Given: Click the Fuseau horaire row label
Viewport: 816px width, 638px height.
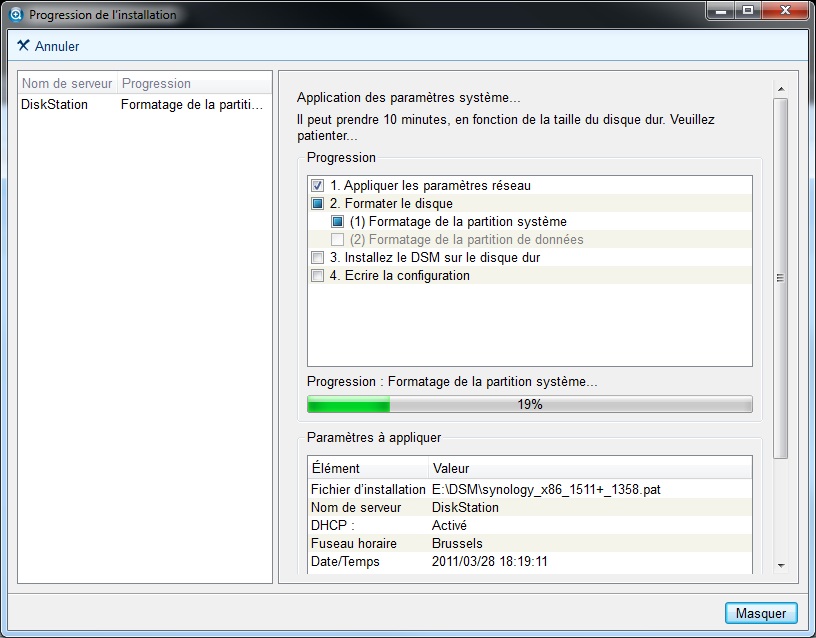Looking at the screenshot, I should click(x=354, y=543).
